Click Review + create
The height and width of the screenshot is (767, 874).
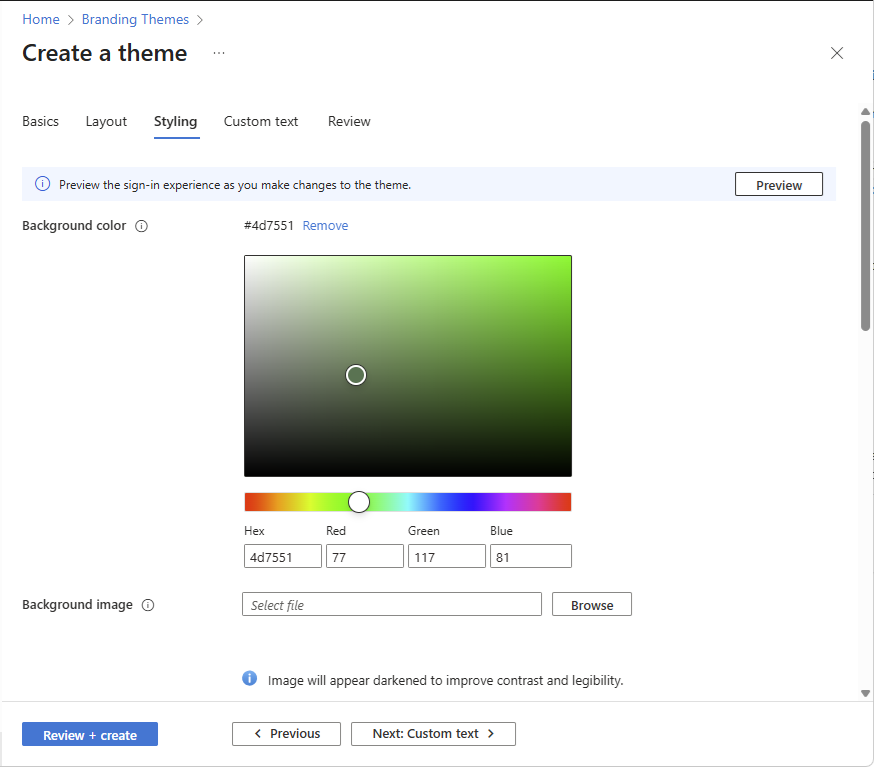point(90,735)
